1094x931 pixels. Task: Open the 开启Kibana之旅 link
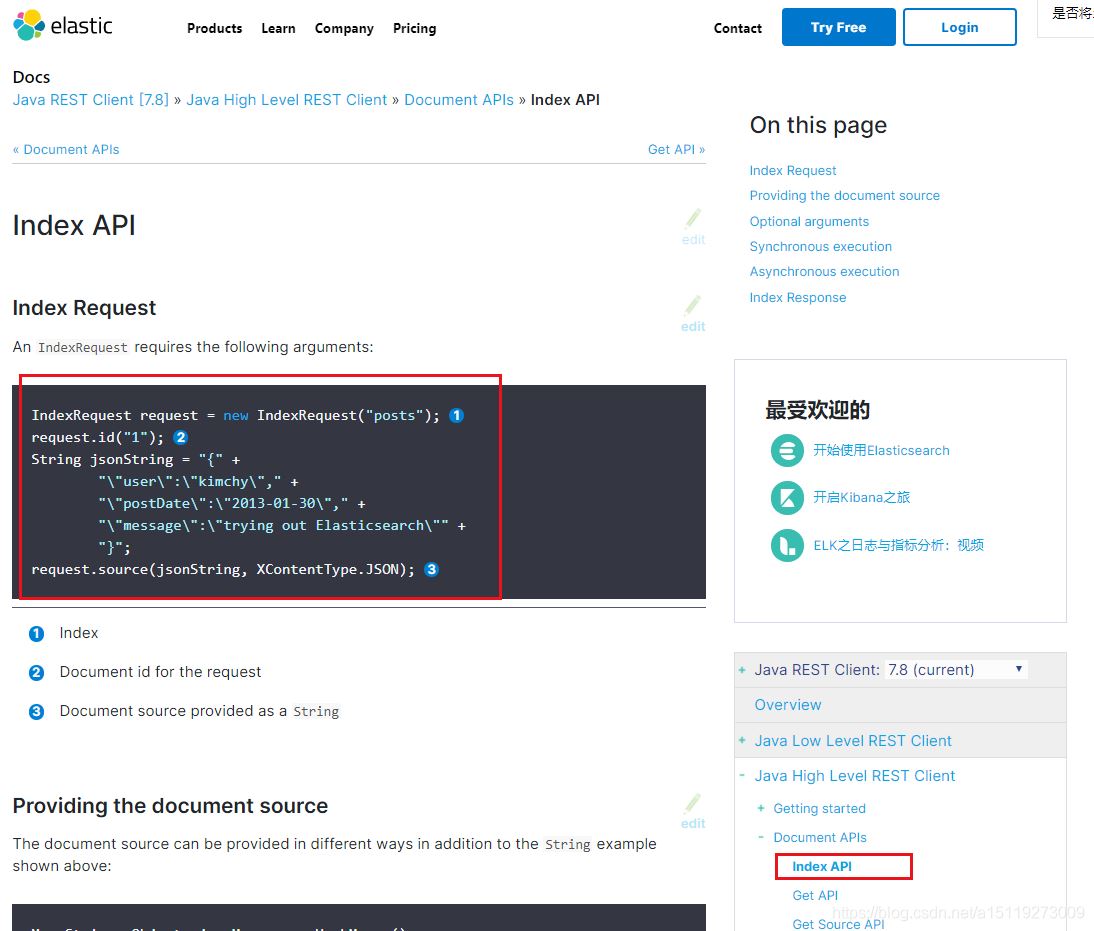pos(862,498)
